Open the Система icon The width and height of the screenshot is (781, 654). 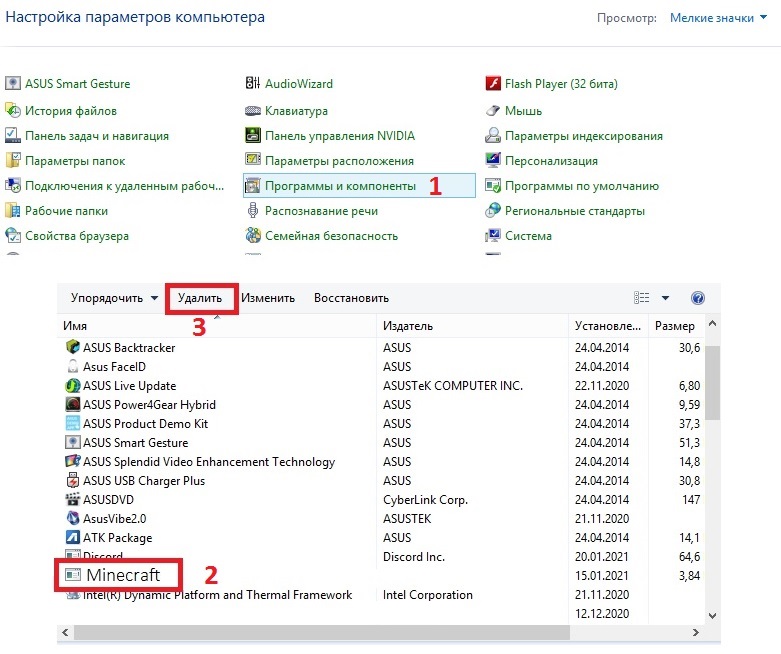coord(493,235)
